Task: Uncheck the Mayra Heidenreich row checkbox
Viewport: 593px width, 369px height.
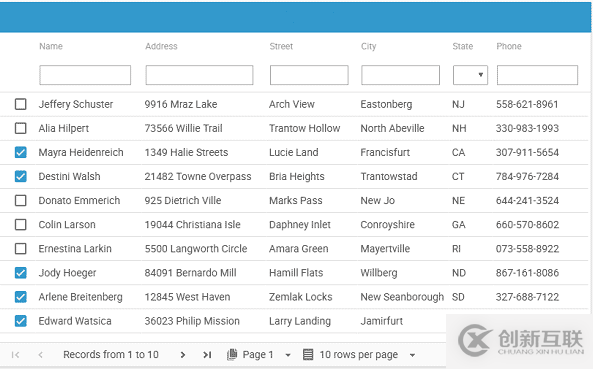Action: pos(20,152)
